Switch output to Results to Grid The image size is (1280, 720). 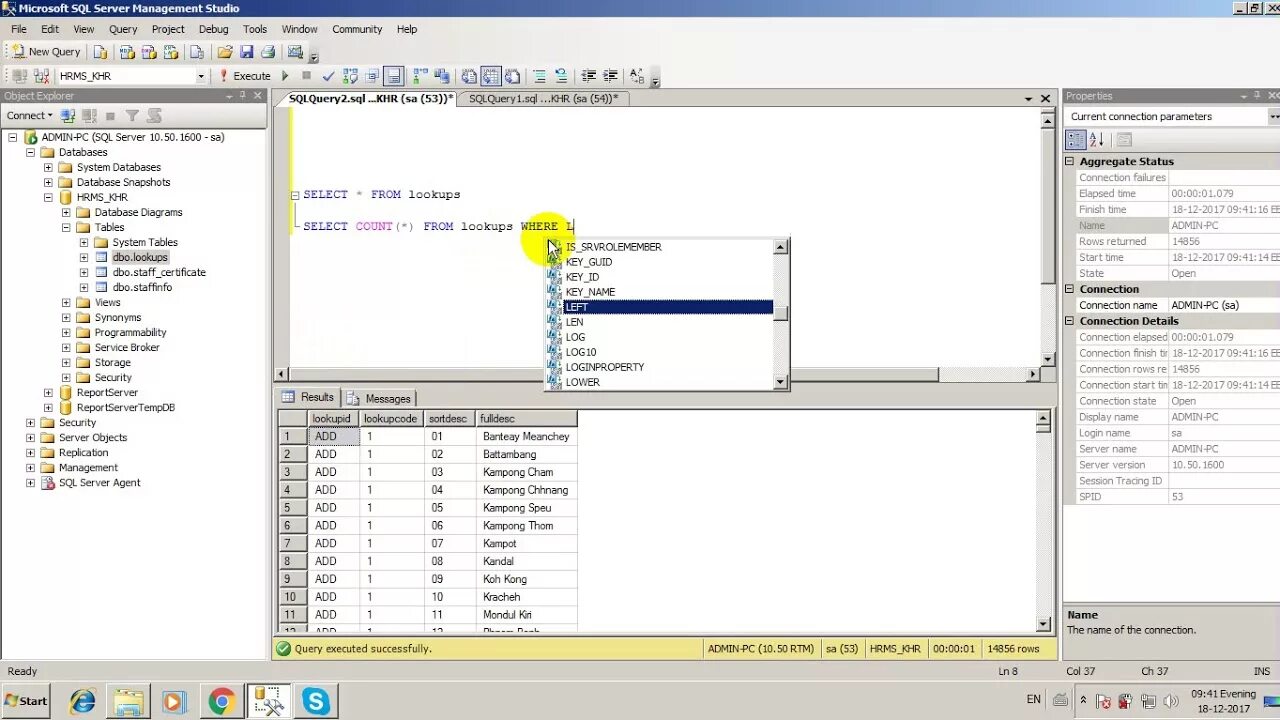491,76
